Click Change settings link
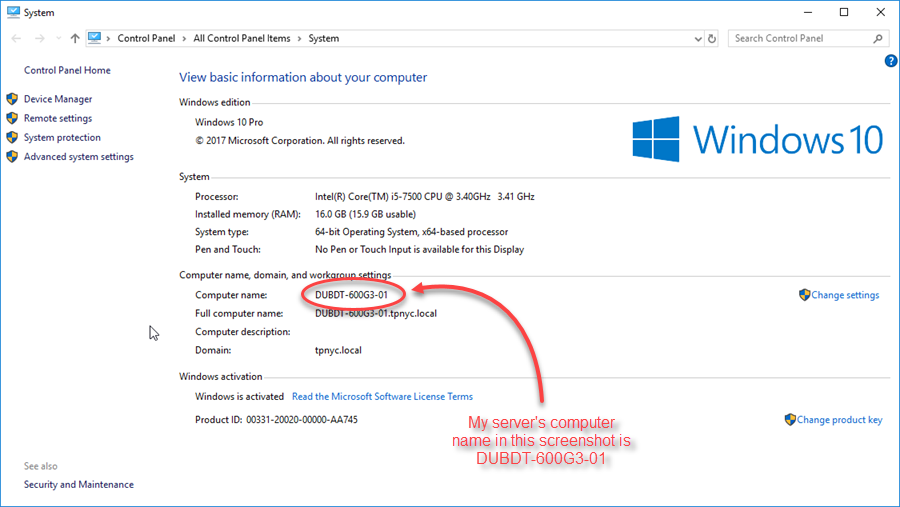The image size is (900, 507). point(845,295)
